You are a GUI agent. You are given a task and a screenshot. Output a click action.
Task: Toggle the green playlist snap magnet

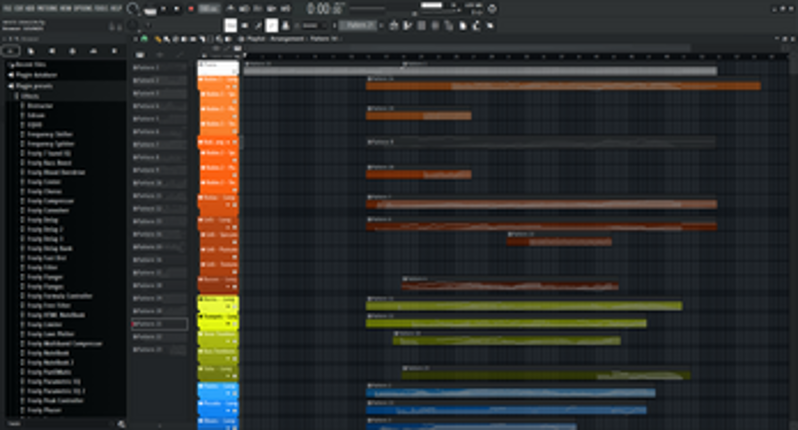tap(145, 39)
